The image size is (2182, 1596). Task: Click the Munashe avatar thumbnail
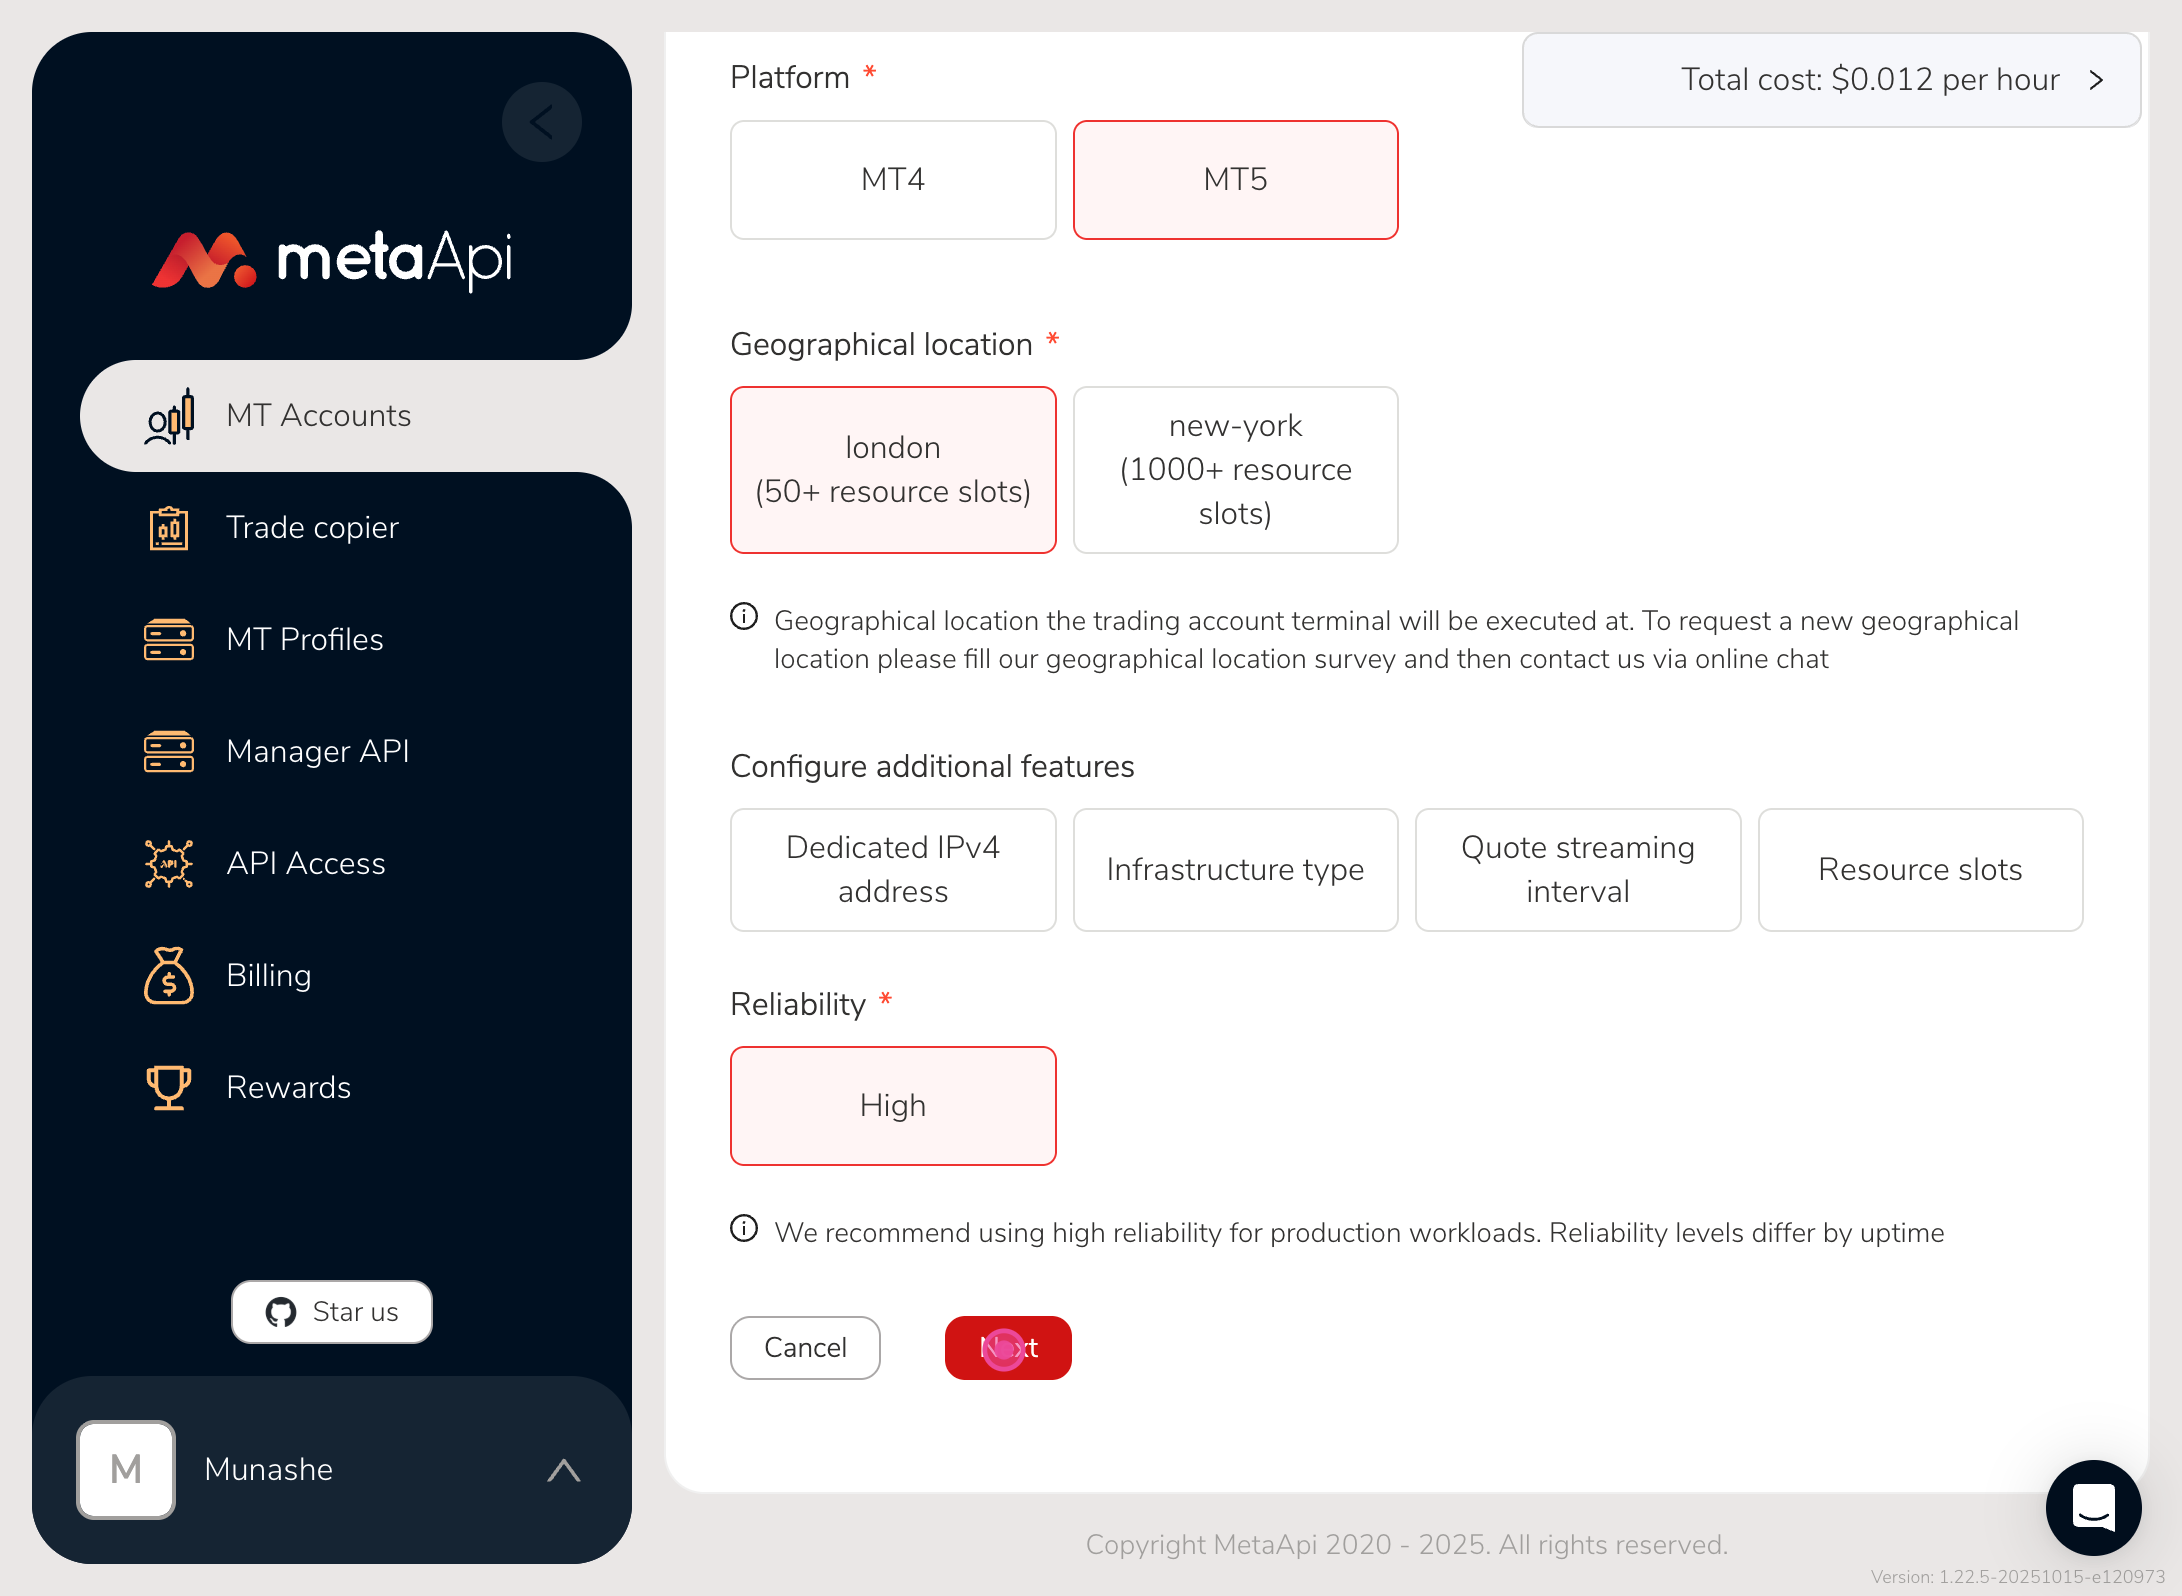[x=126, y=1470]
